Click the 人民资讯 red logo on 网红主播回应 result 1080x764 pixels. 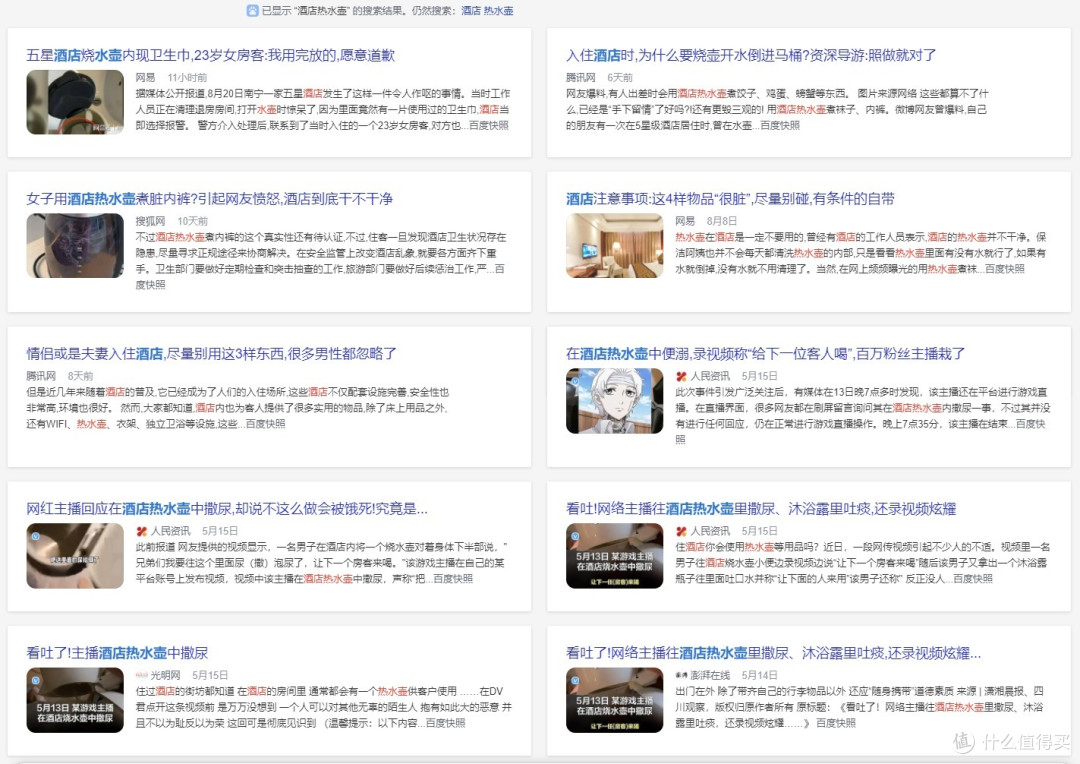tap(141, 531)
